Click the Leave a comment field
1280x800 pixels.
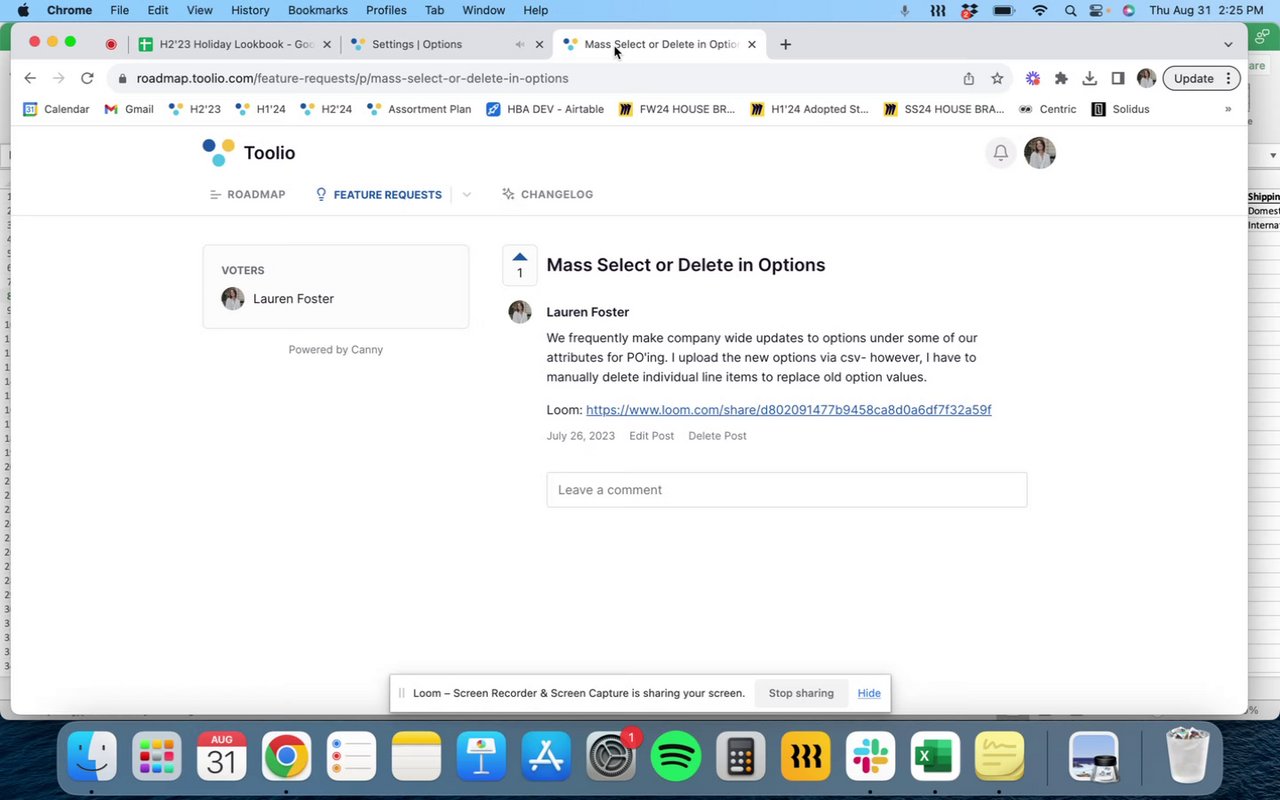point(786,490)
